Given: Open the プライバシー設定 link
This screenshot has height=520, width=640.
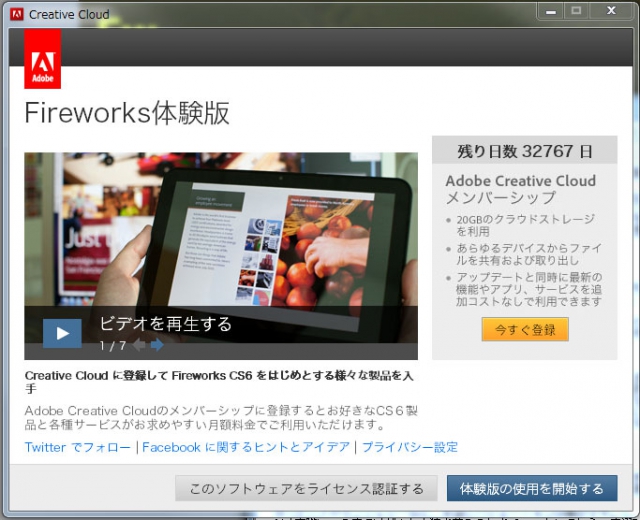Looking at the screenshot, I should (410, 447).
